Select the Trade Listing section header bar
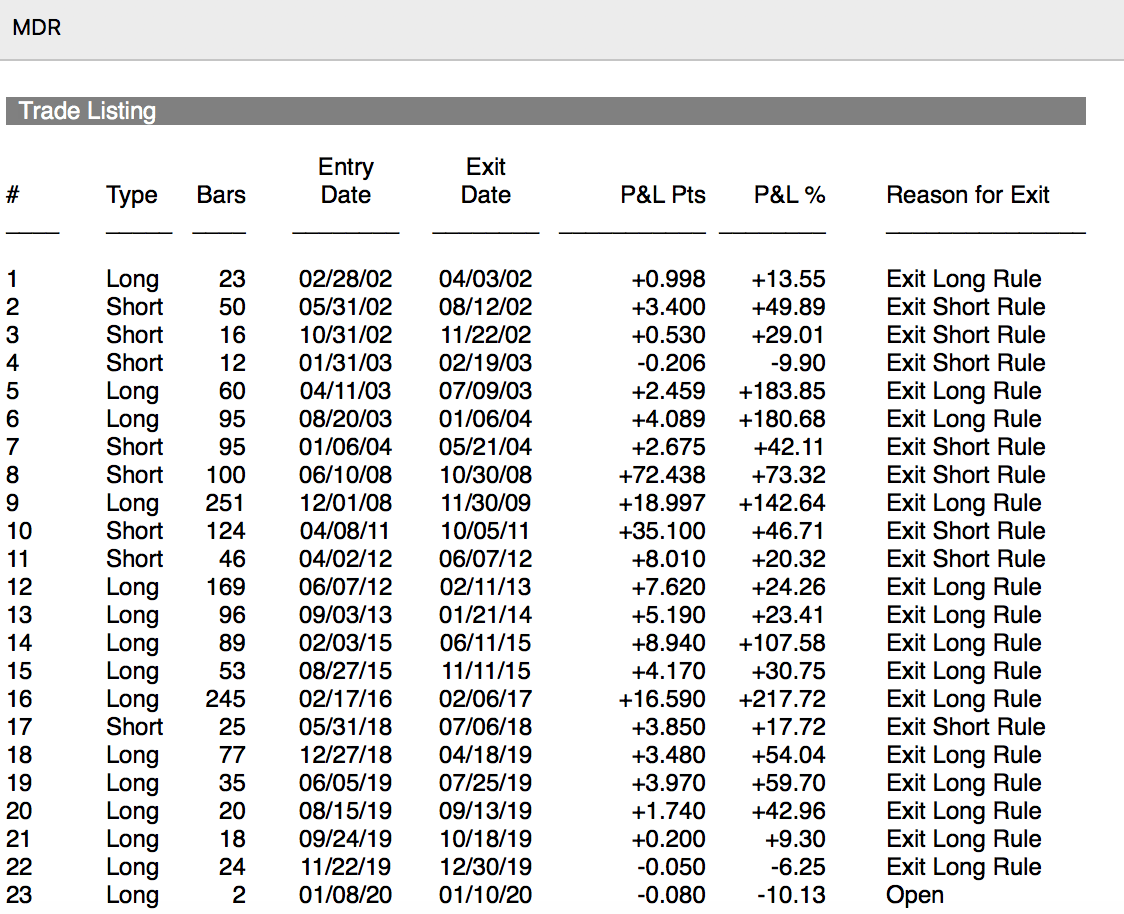Viewport: 1124px width, 914px height. (545, 111)
